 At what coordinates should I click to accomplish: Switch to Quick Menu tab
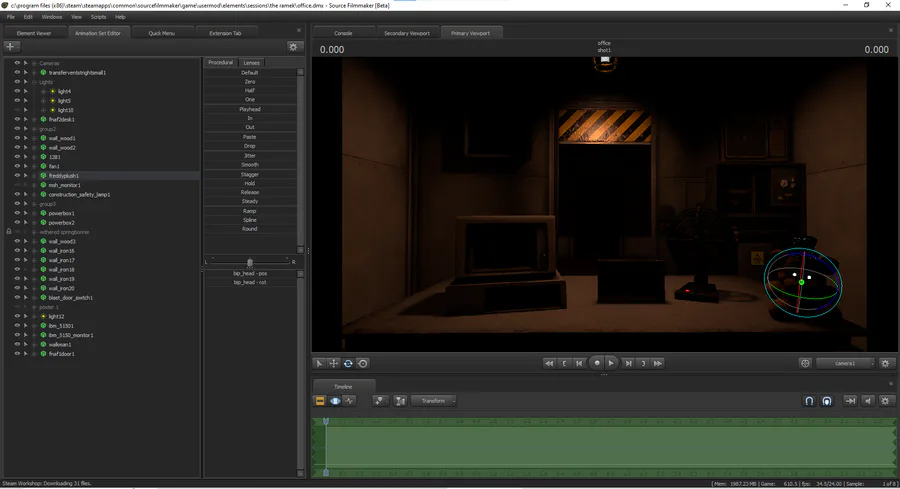162,33
